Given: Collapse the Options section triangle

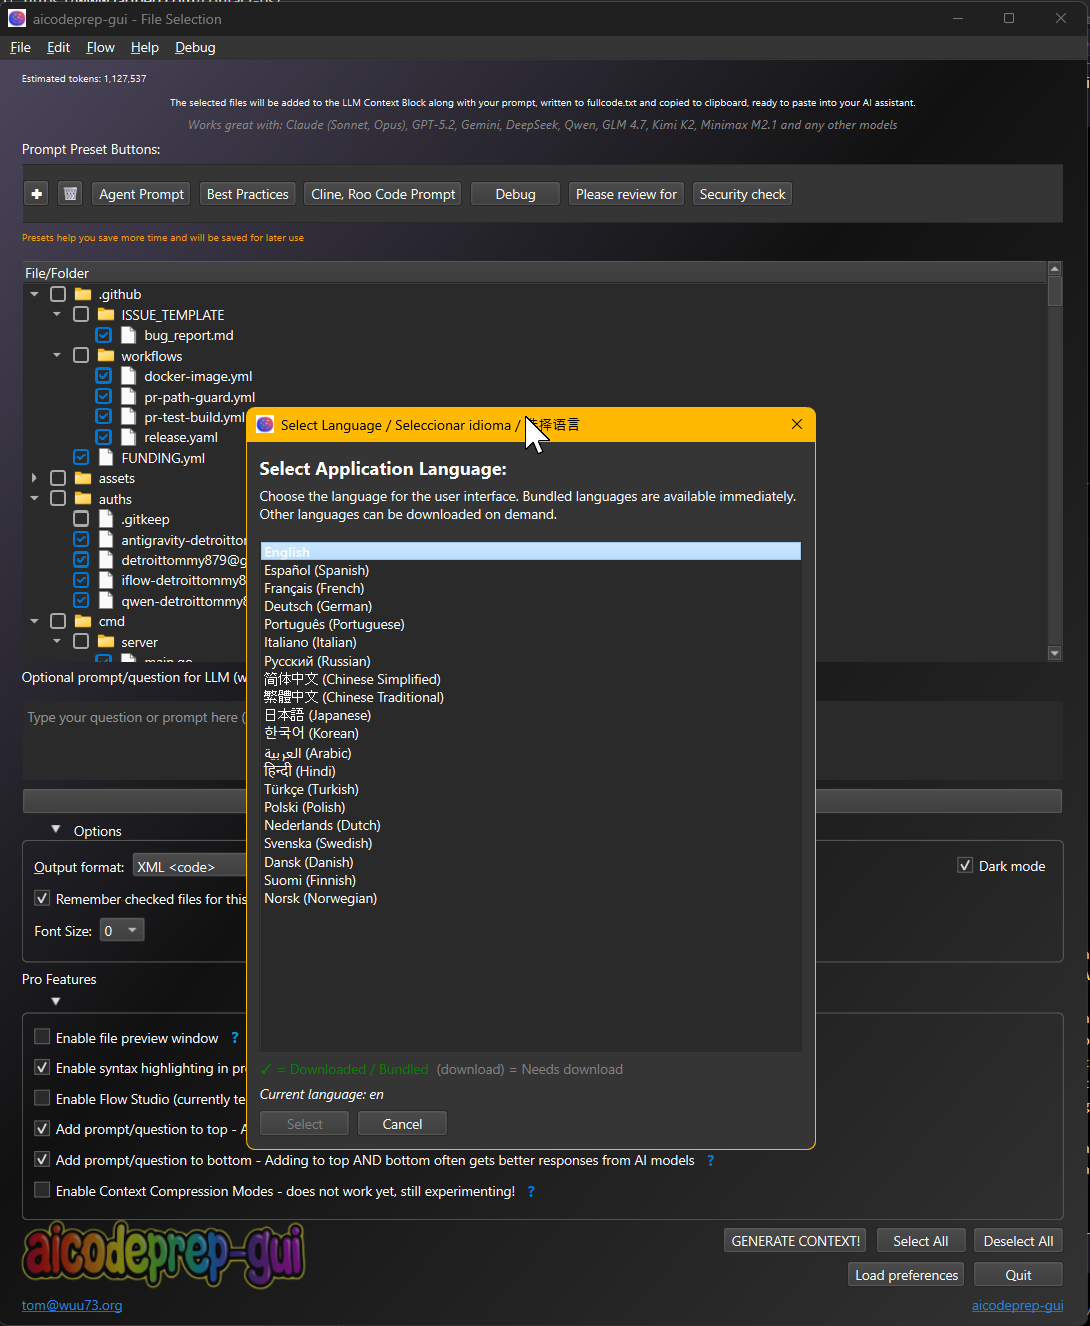Looking at the screenshot, I should tap(56, 830).
